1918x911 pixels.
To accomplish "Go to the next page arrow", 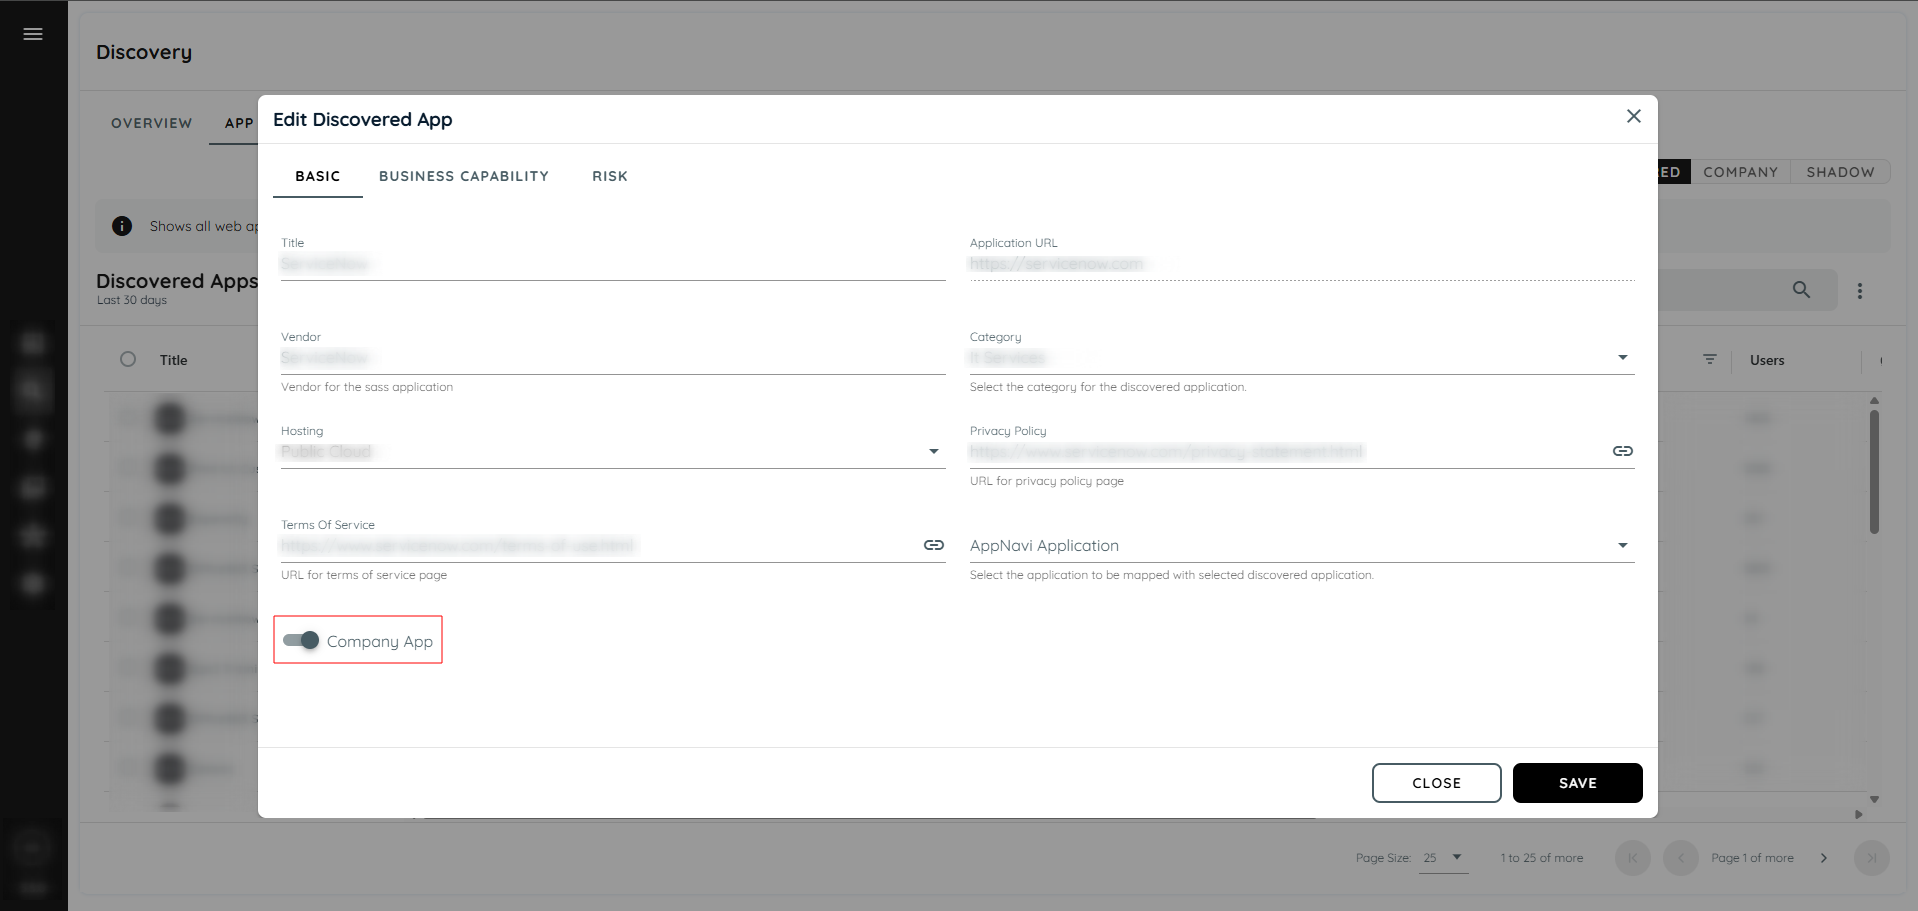I will click(1824, 858).
